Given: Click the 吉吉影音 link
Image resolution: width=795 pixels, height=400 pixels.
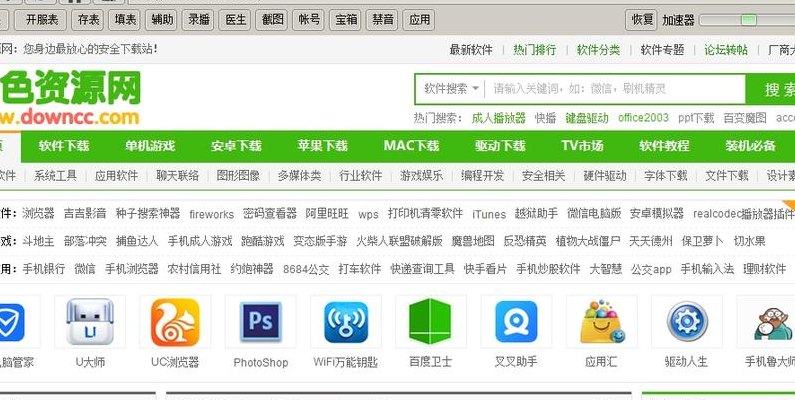Looking at the screenshot, I should click(x=85, y=213).
